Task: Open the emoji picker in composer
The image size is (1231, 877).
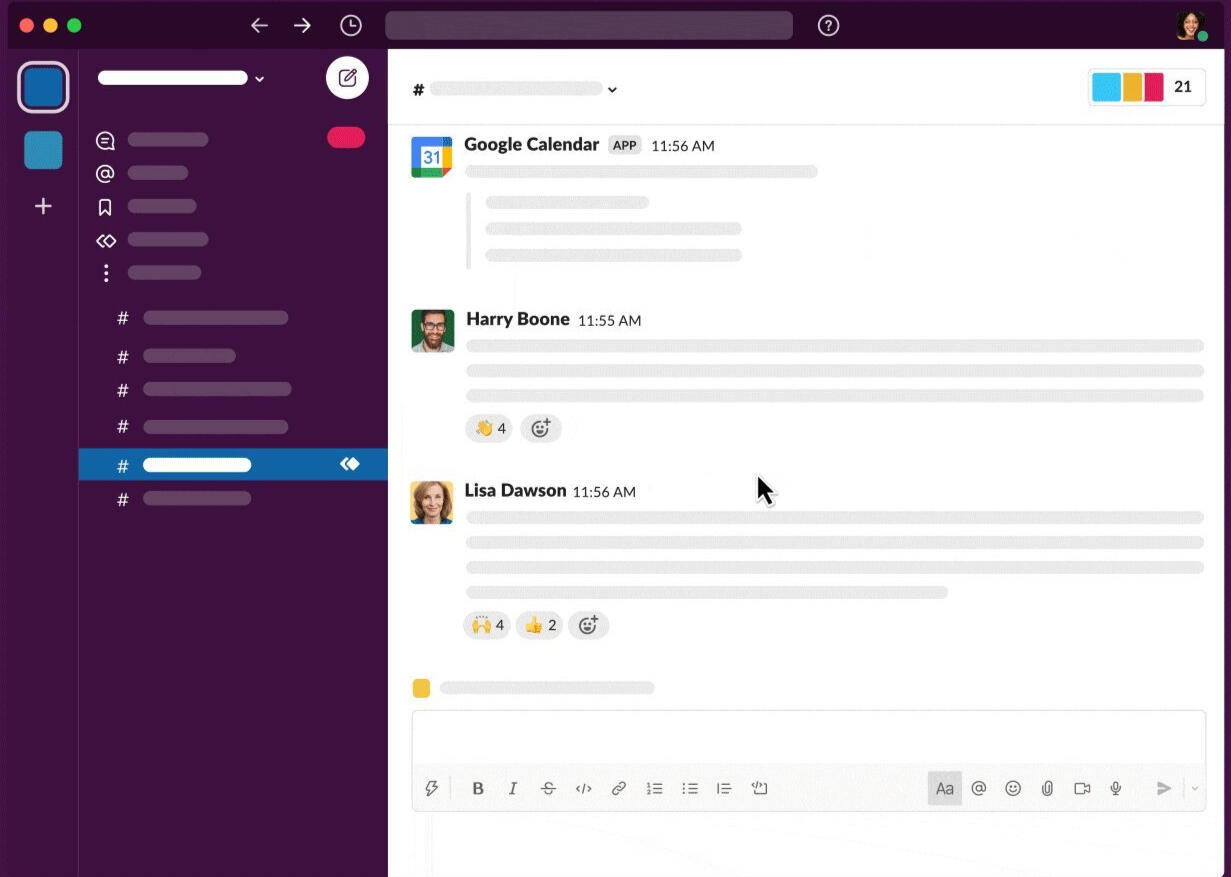Action: pyautogui.click(x=1013, y=788)
